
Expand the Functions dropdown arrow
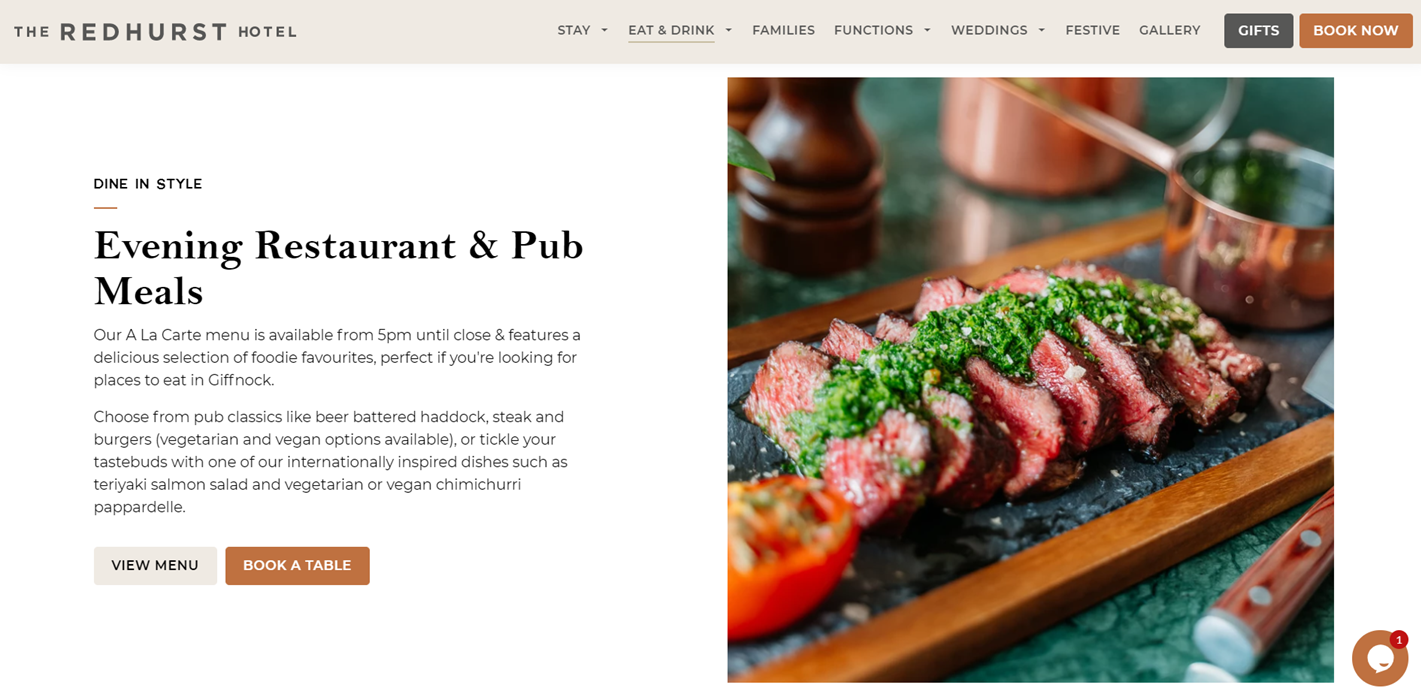927,31
